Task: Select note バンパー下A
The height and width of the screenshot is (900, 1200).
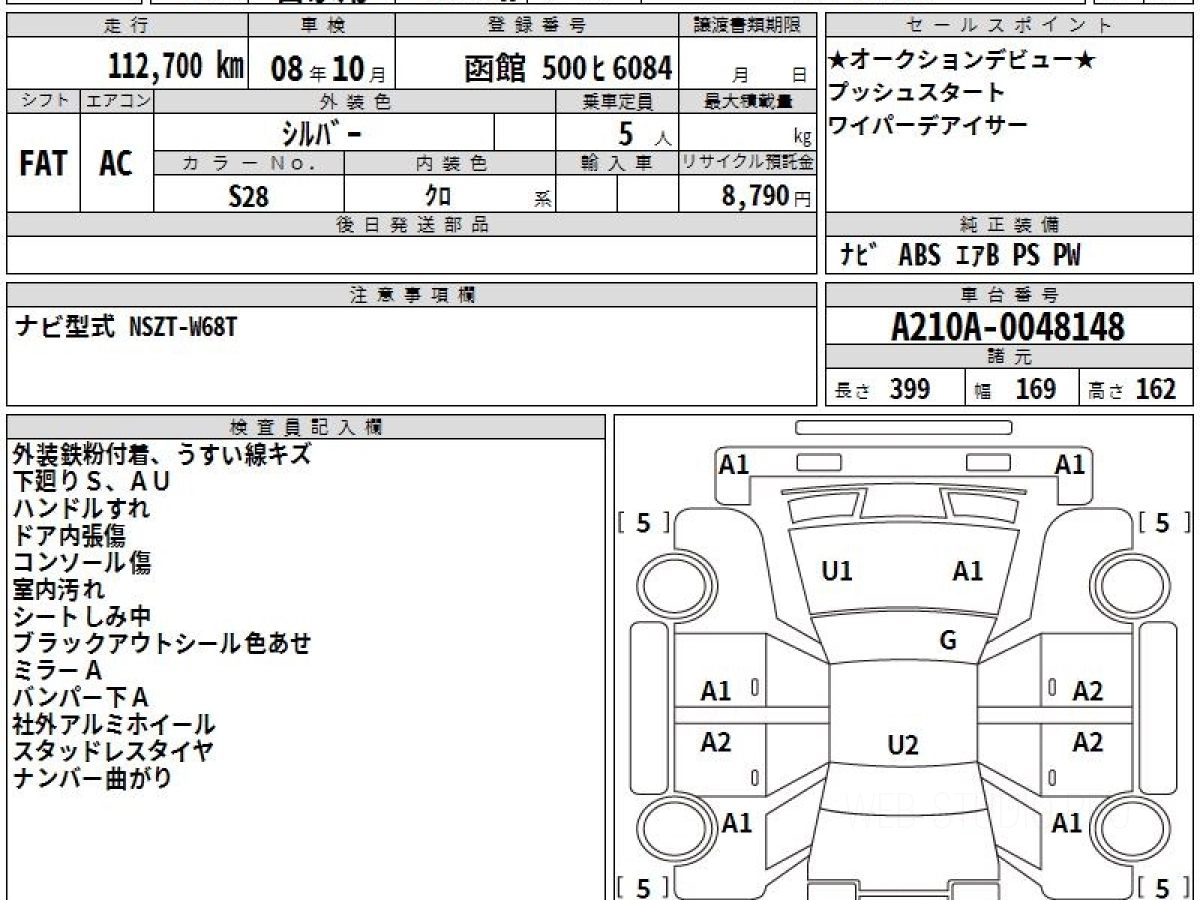Action: [81, 697]
